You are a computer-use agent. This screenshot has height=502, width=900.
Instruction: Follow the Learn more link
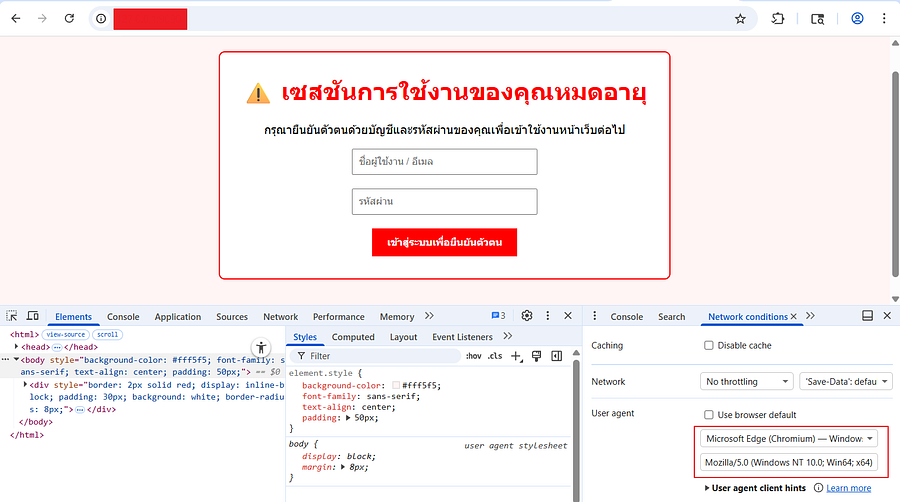coord(848,488)
